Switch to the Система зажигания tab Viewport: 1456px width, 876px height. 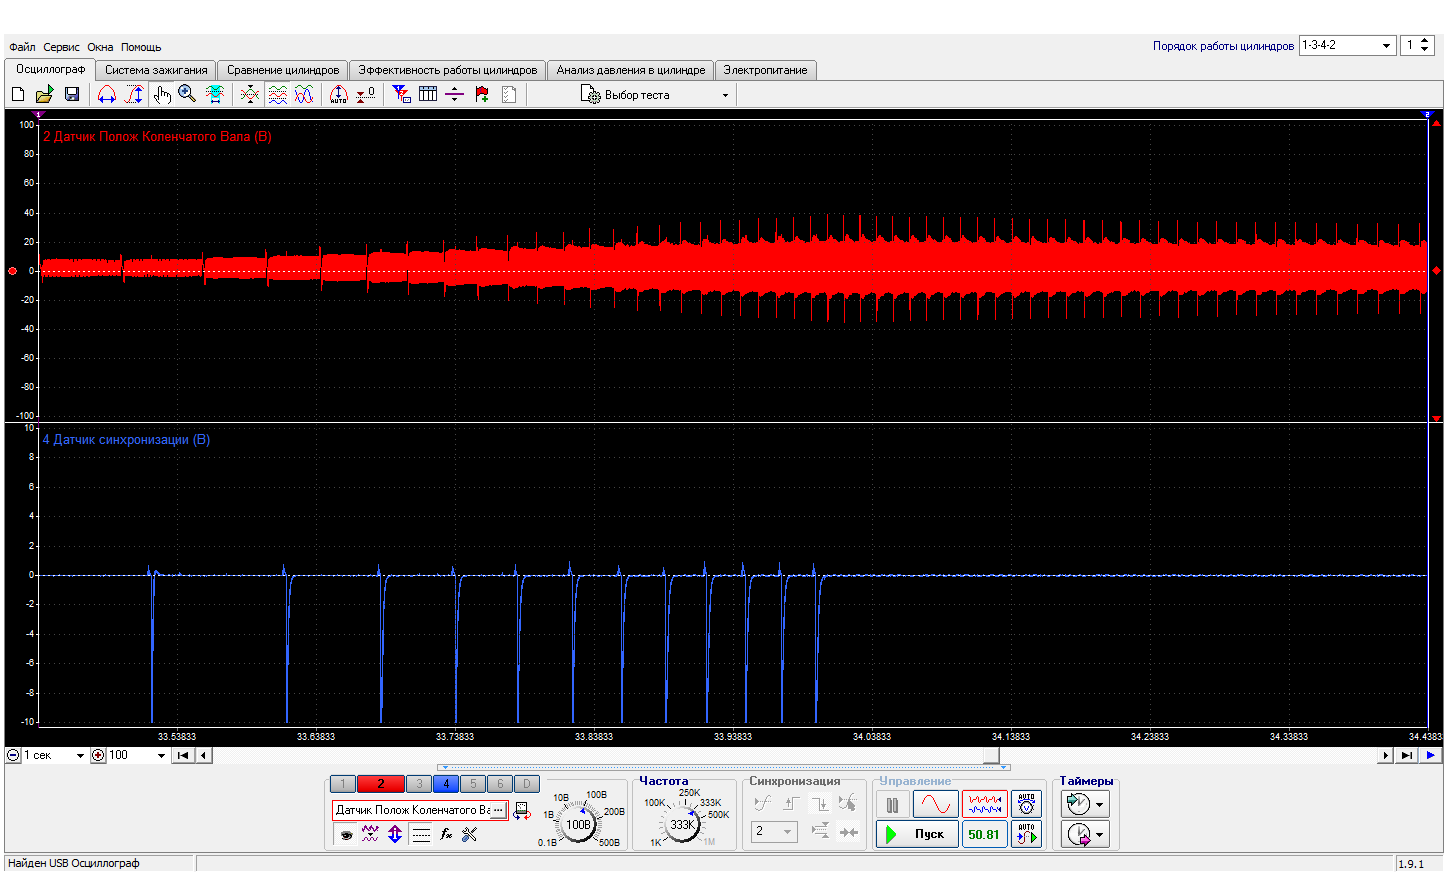click(x=156, y=70)
